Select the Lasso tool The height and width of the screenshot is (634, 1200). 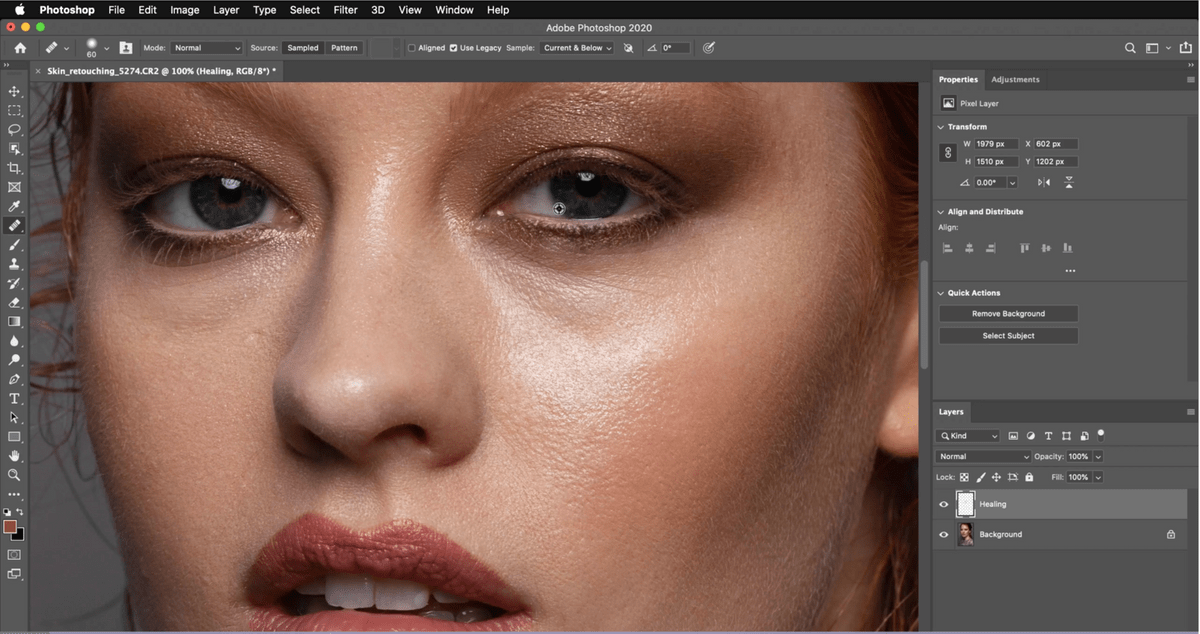click(14, 130)
